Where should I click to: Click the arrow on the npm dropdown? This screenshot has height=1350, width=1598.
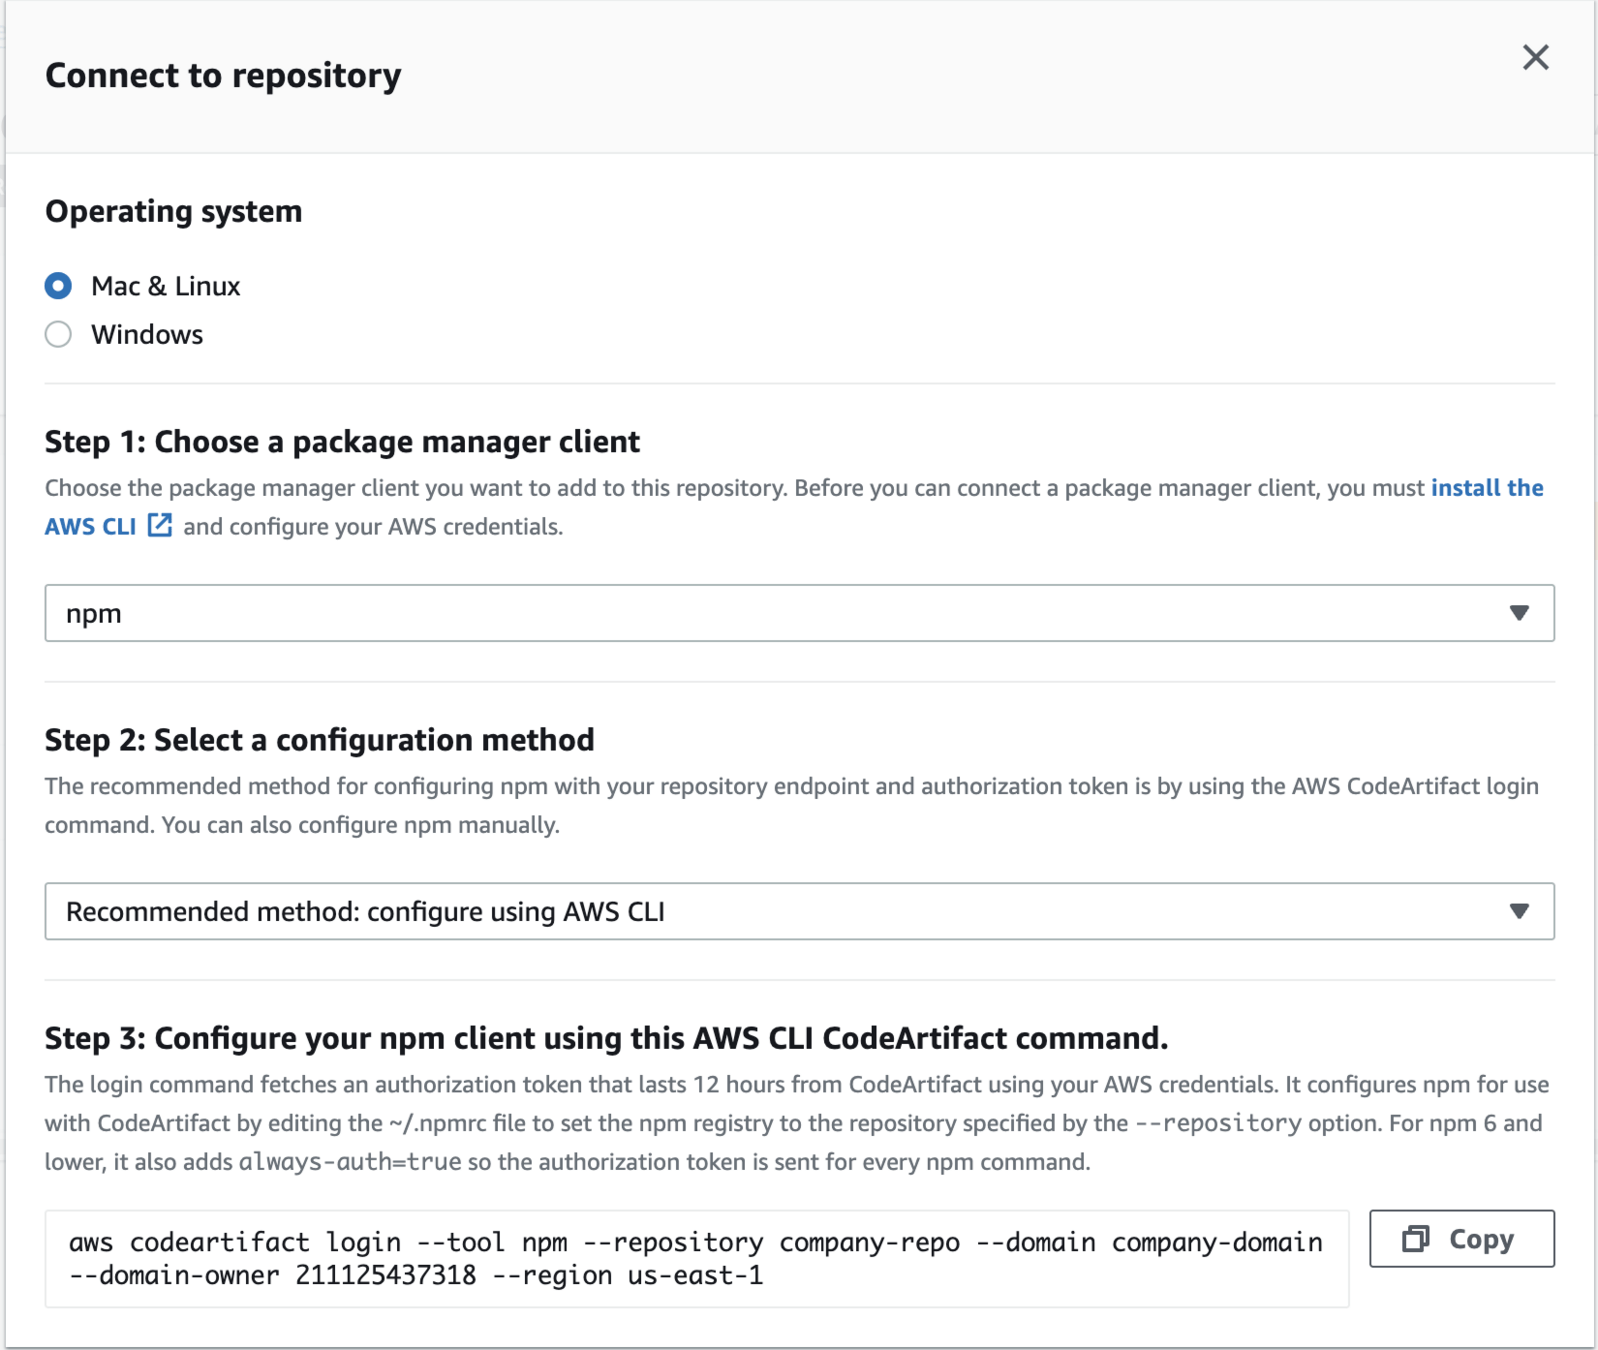point(1519,613)
